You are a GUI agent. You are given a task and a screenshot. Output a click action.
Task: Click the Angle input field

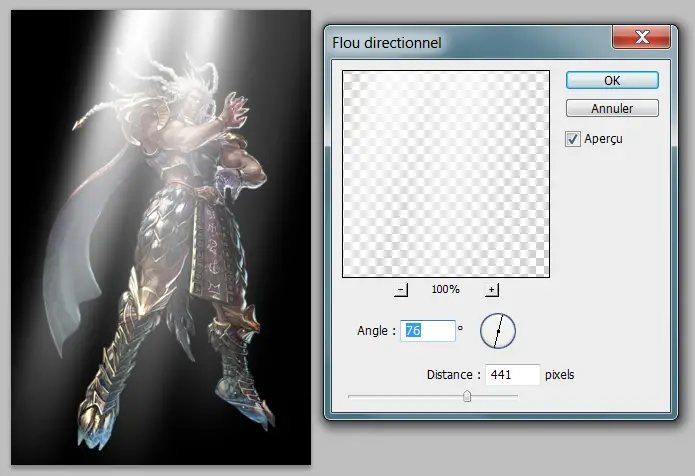428,331
